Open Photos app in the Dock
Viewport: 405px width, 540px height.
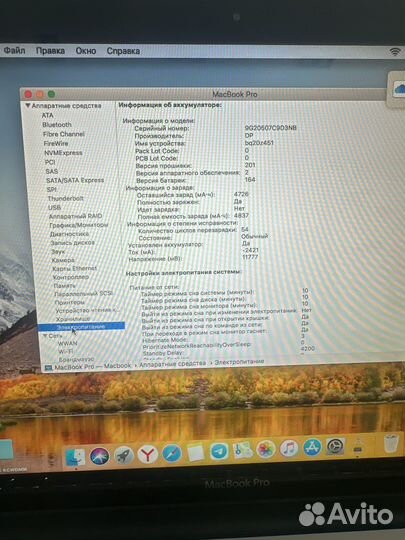(266, 449)
